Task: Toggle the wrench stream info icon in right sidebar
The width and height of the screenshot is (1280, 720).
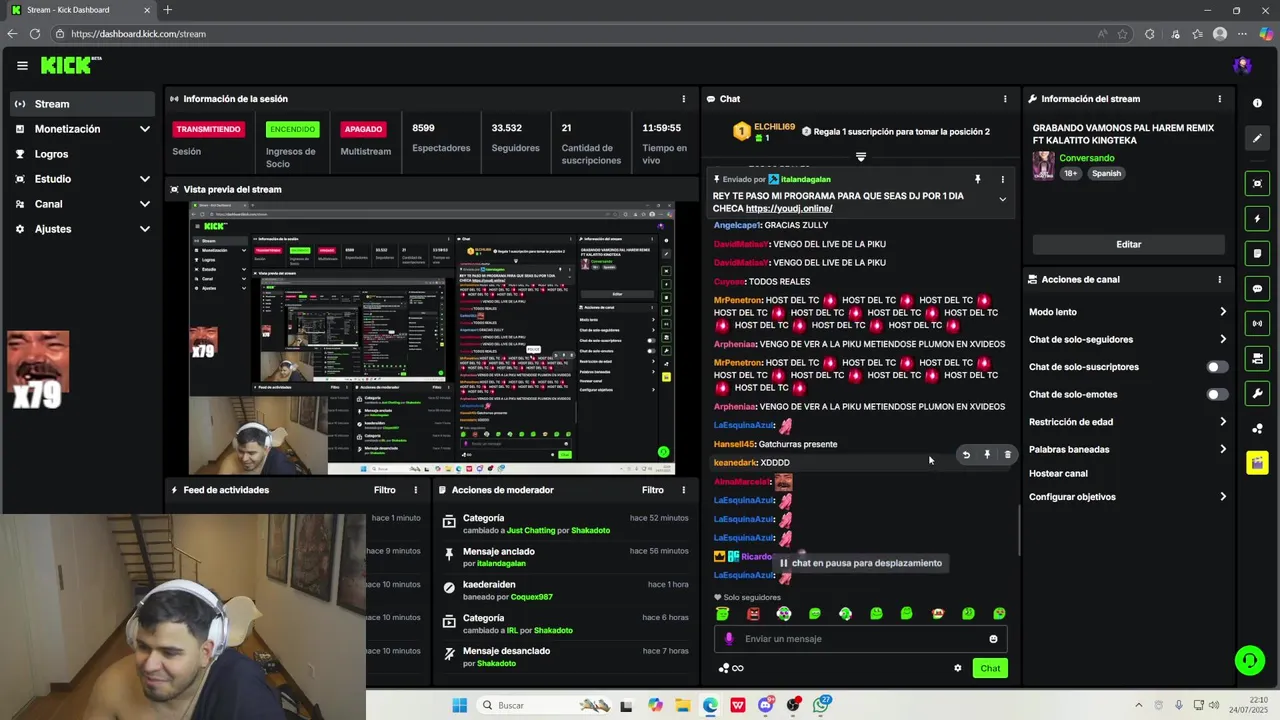Action: pos(1257,393)
